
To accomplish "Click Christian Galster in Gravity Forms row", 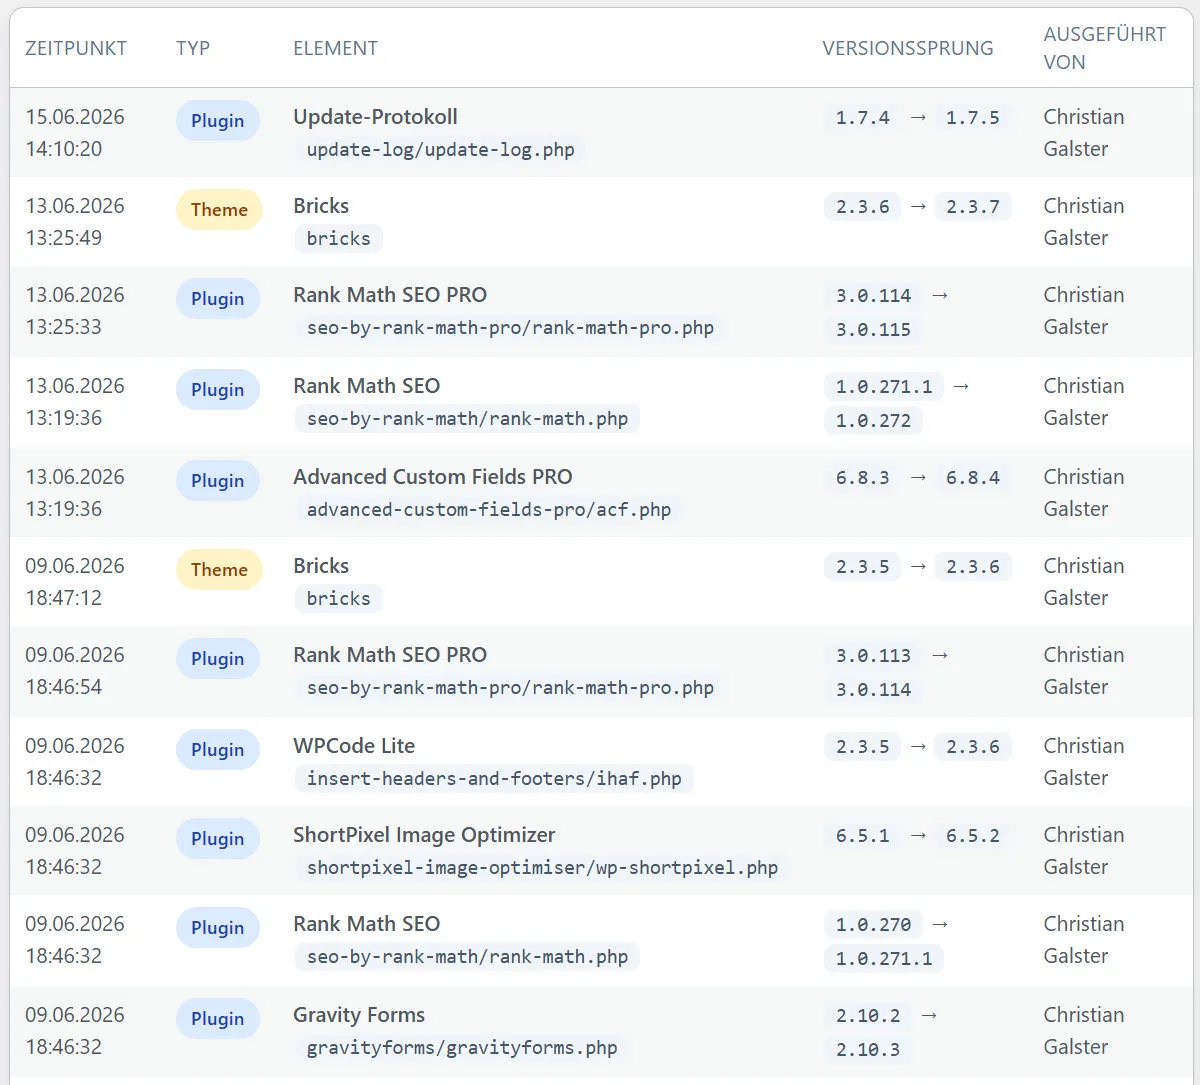I will pos(1083,1031).
